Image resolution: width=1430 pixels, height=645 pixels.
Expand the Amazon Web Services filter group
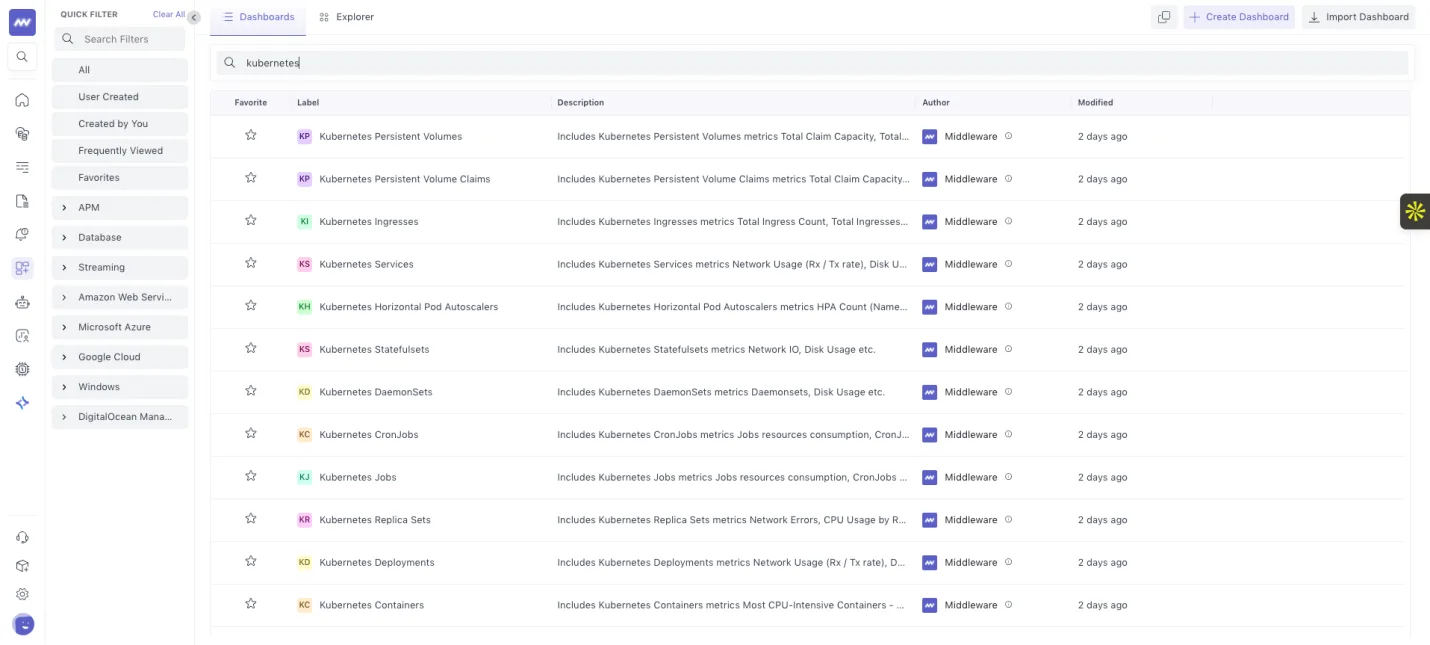(x=120, y=297)
